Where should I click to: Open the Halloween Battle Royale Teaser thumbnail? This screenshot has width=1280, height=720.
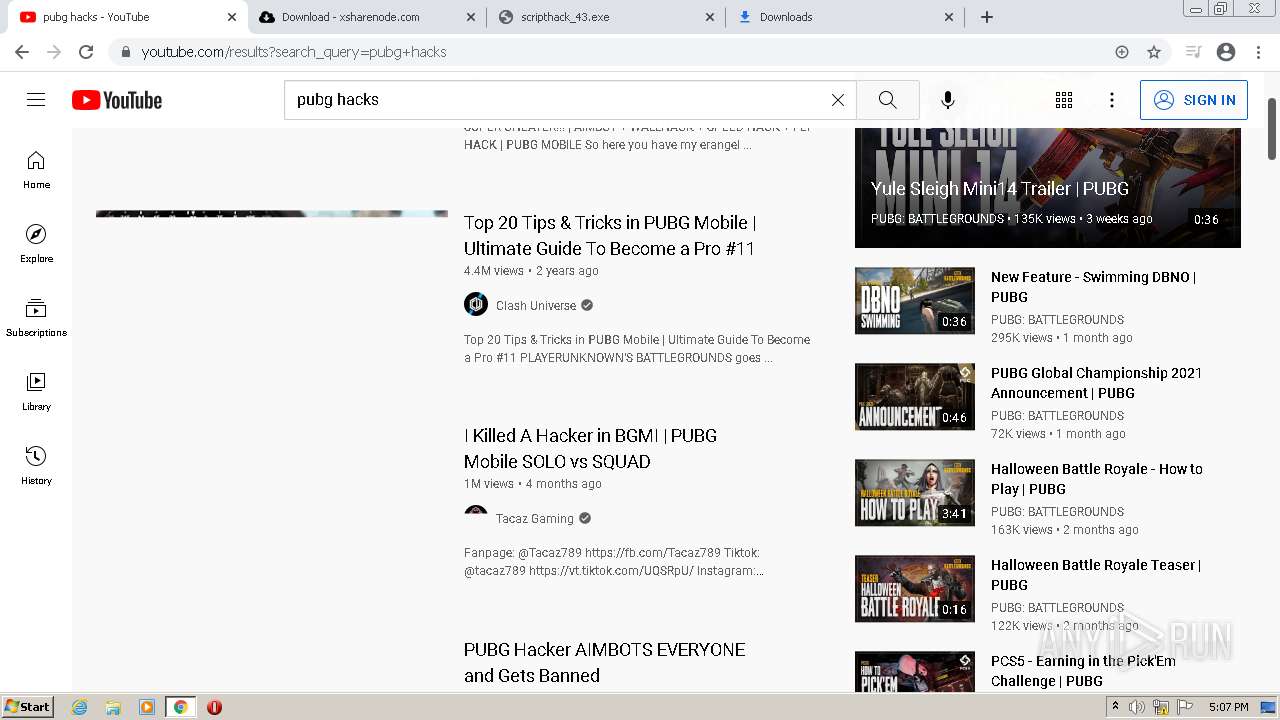tap(915, 588)
